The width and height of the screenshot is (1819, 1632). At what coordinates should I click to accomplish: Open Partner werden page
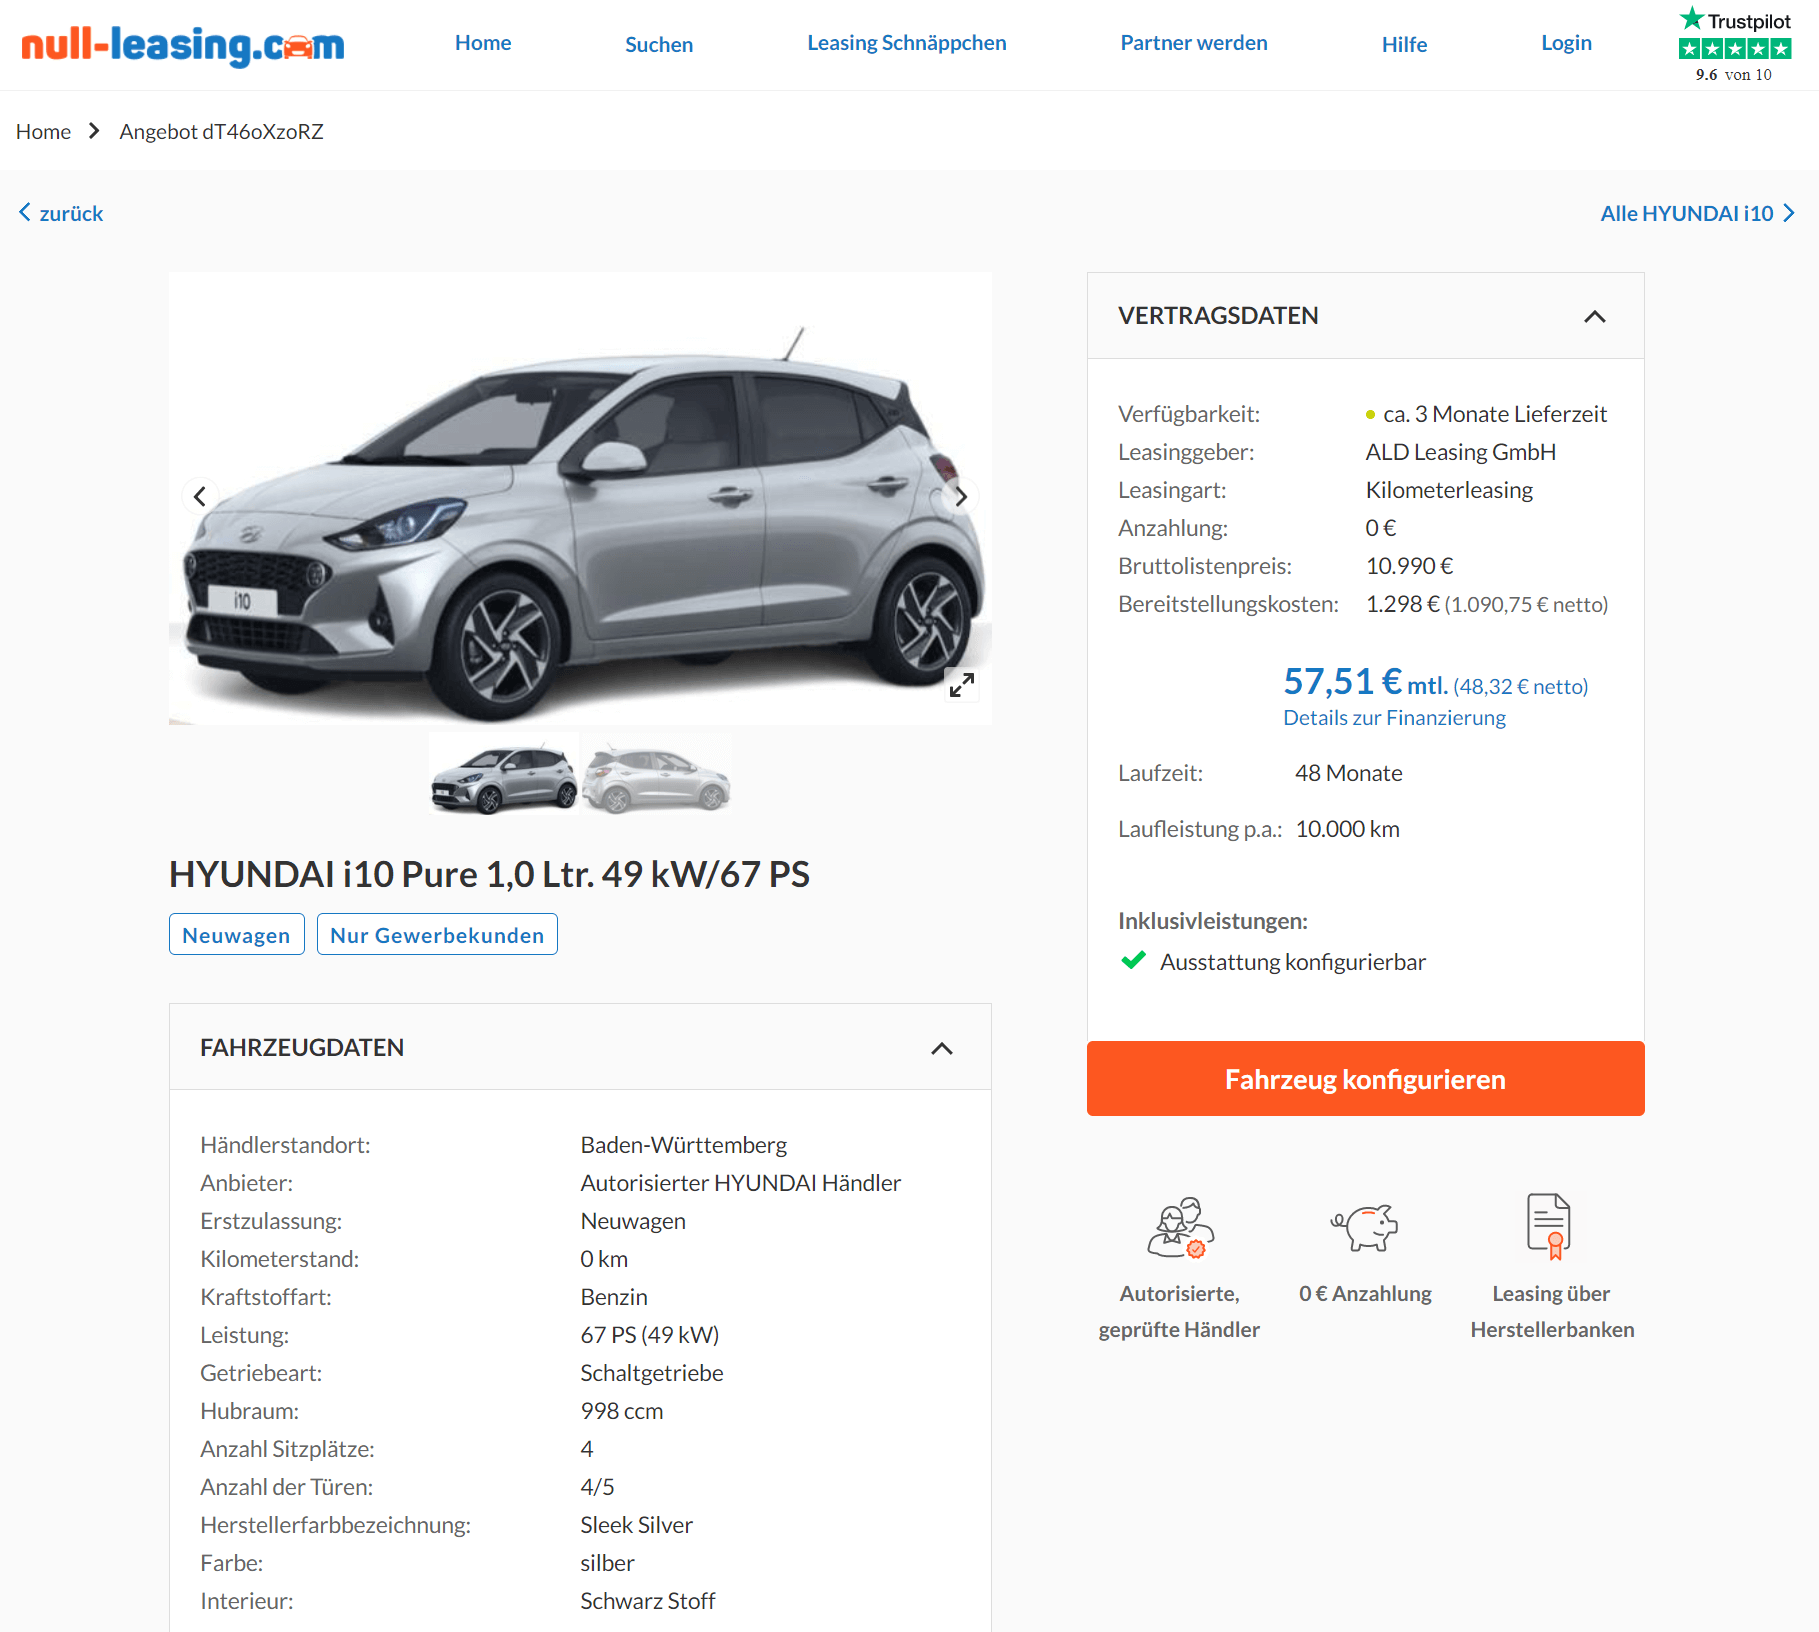pyautogui.click(x=1194, y=43)
